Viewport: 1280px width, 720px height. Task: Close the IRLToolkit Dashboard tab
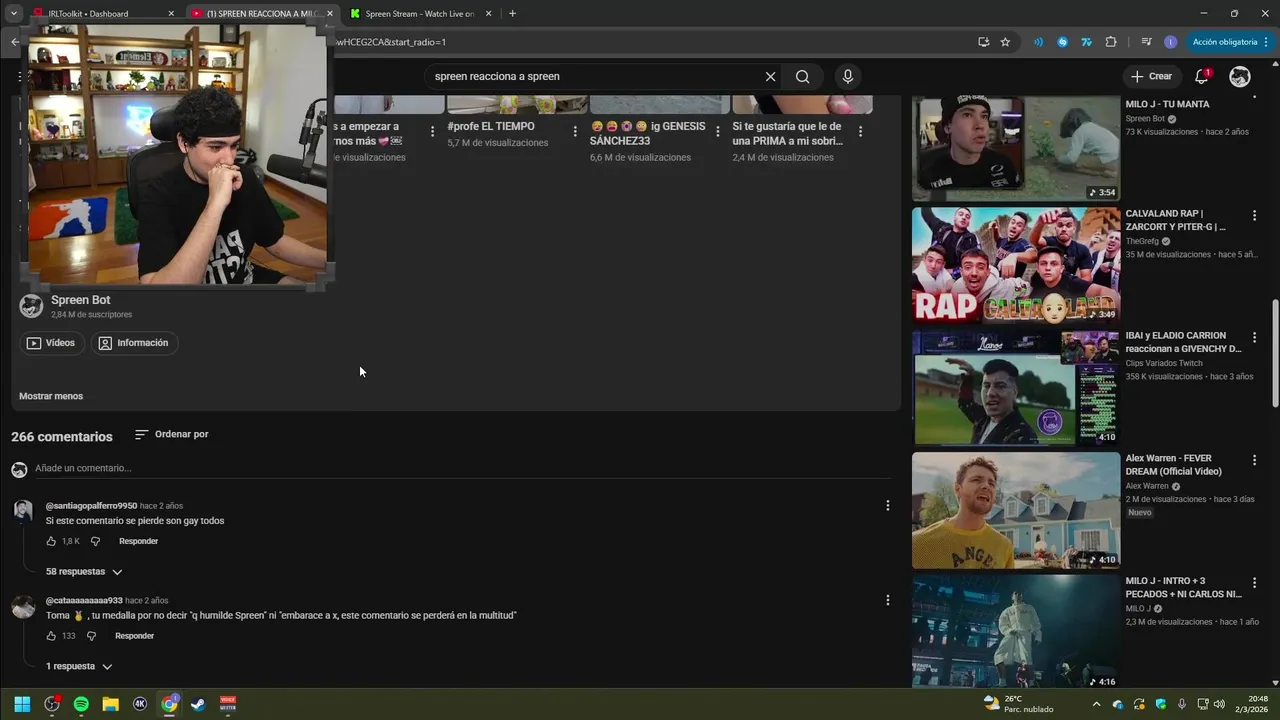tap(171, 14)
